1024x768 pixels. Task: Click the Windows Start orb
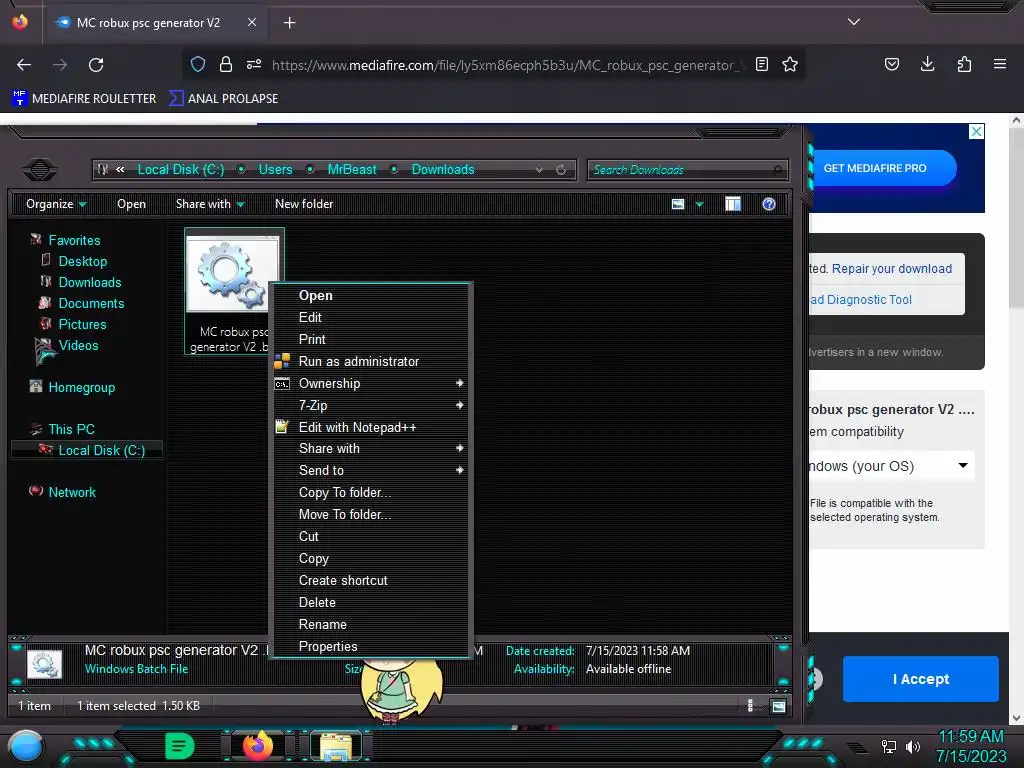(x=25, y=746)
